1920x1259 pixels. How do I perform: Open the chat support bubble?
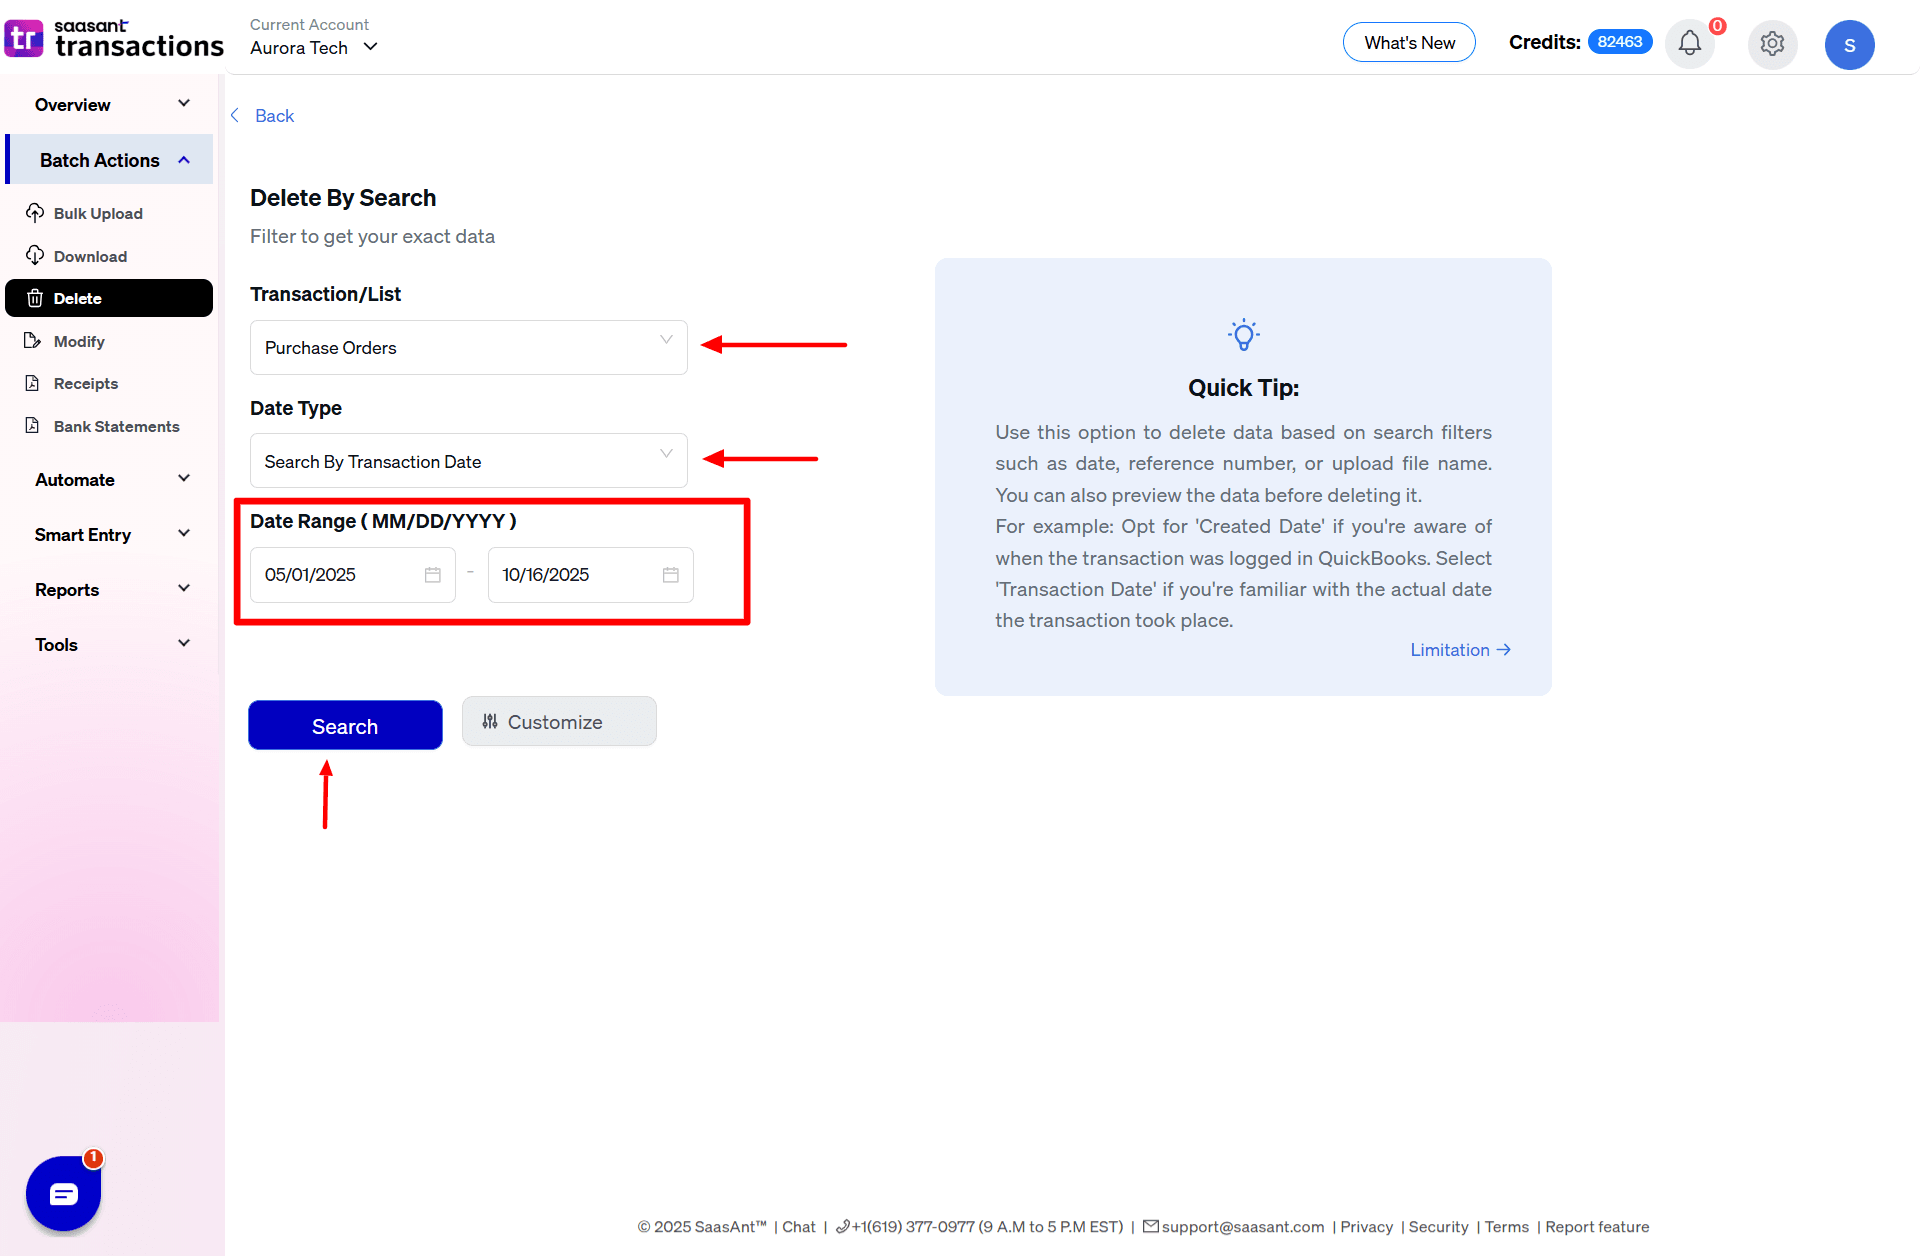tap(62, 1193)
